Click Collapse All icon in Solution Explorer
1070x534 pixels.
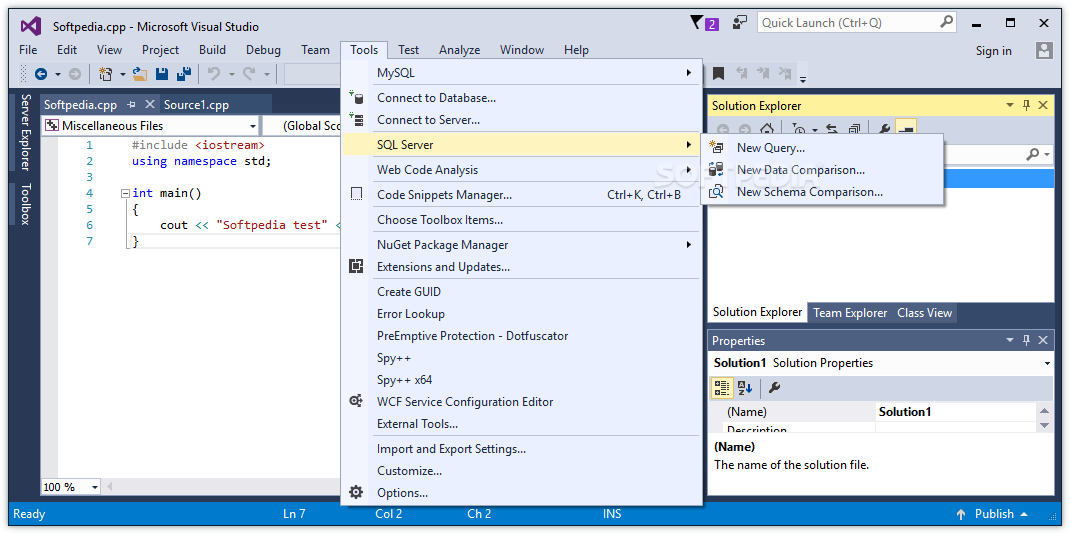(x=854, y=128)
